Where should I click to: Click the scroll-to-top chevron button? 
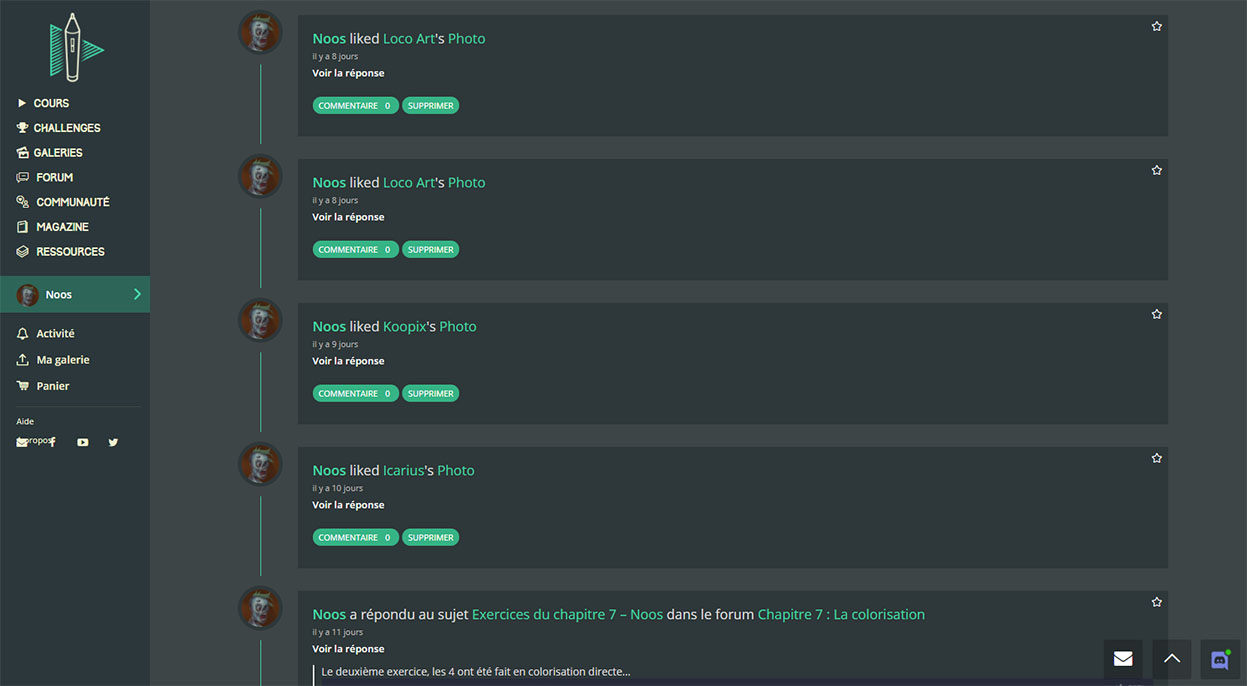1172,659
